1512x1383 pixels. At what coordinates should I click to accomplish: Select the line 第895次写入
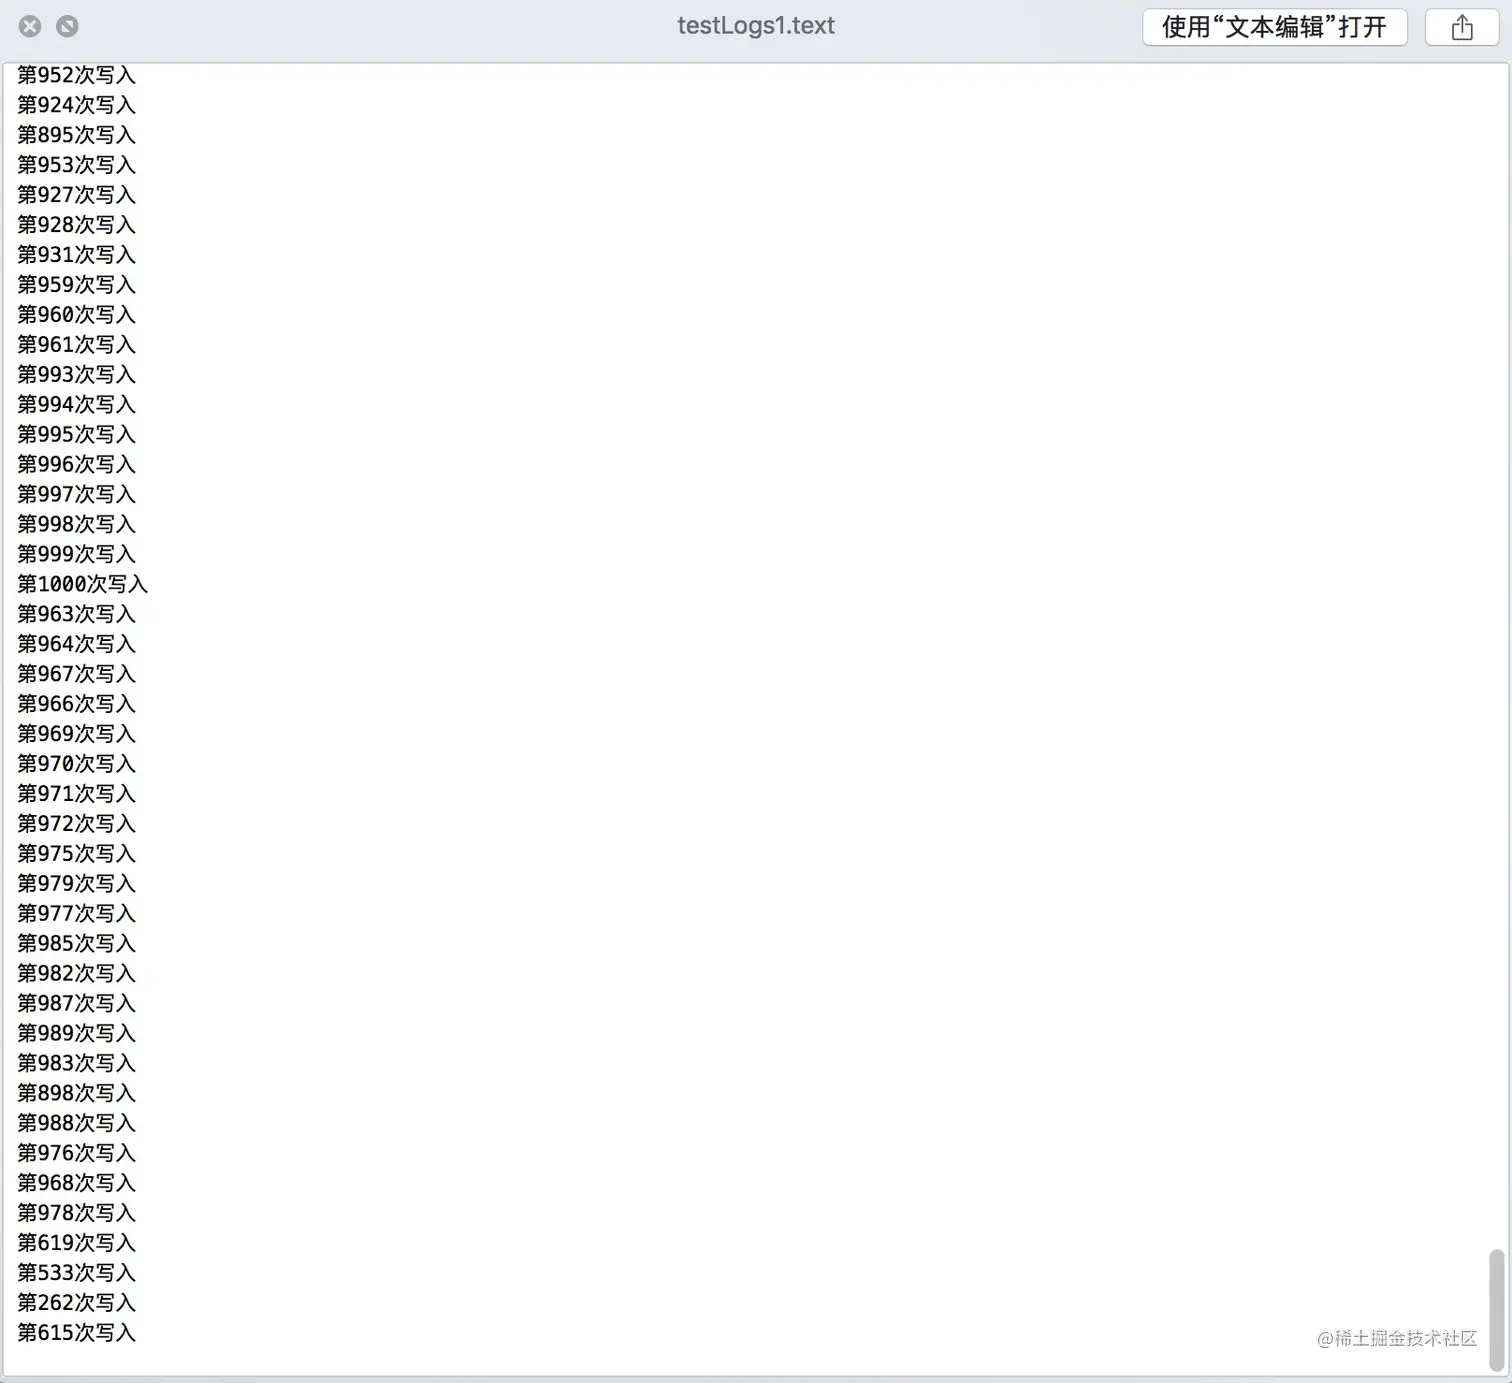pyautogui.click(x=76, y=135)
